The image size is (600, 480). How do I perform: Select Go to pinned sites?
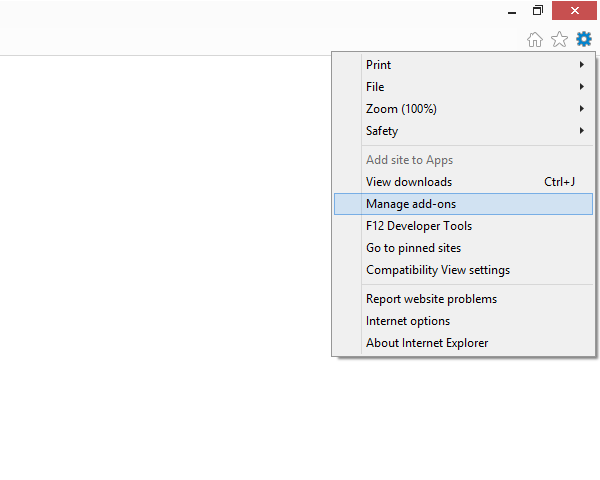pos(413,248)
